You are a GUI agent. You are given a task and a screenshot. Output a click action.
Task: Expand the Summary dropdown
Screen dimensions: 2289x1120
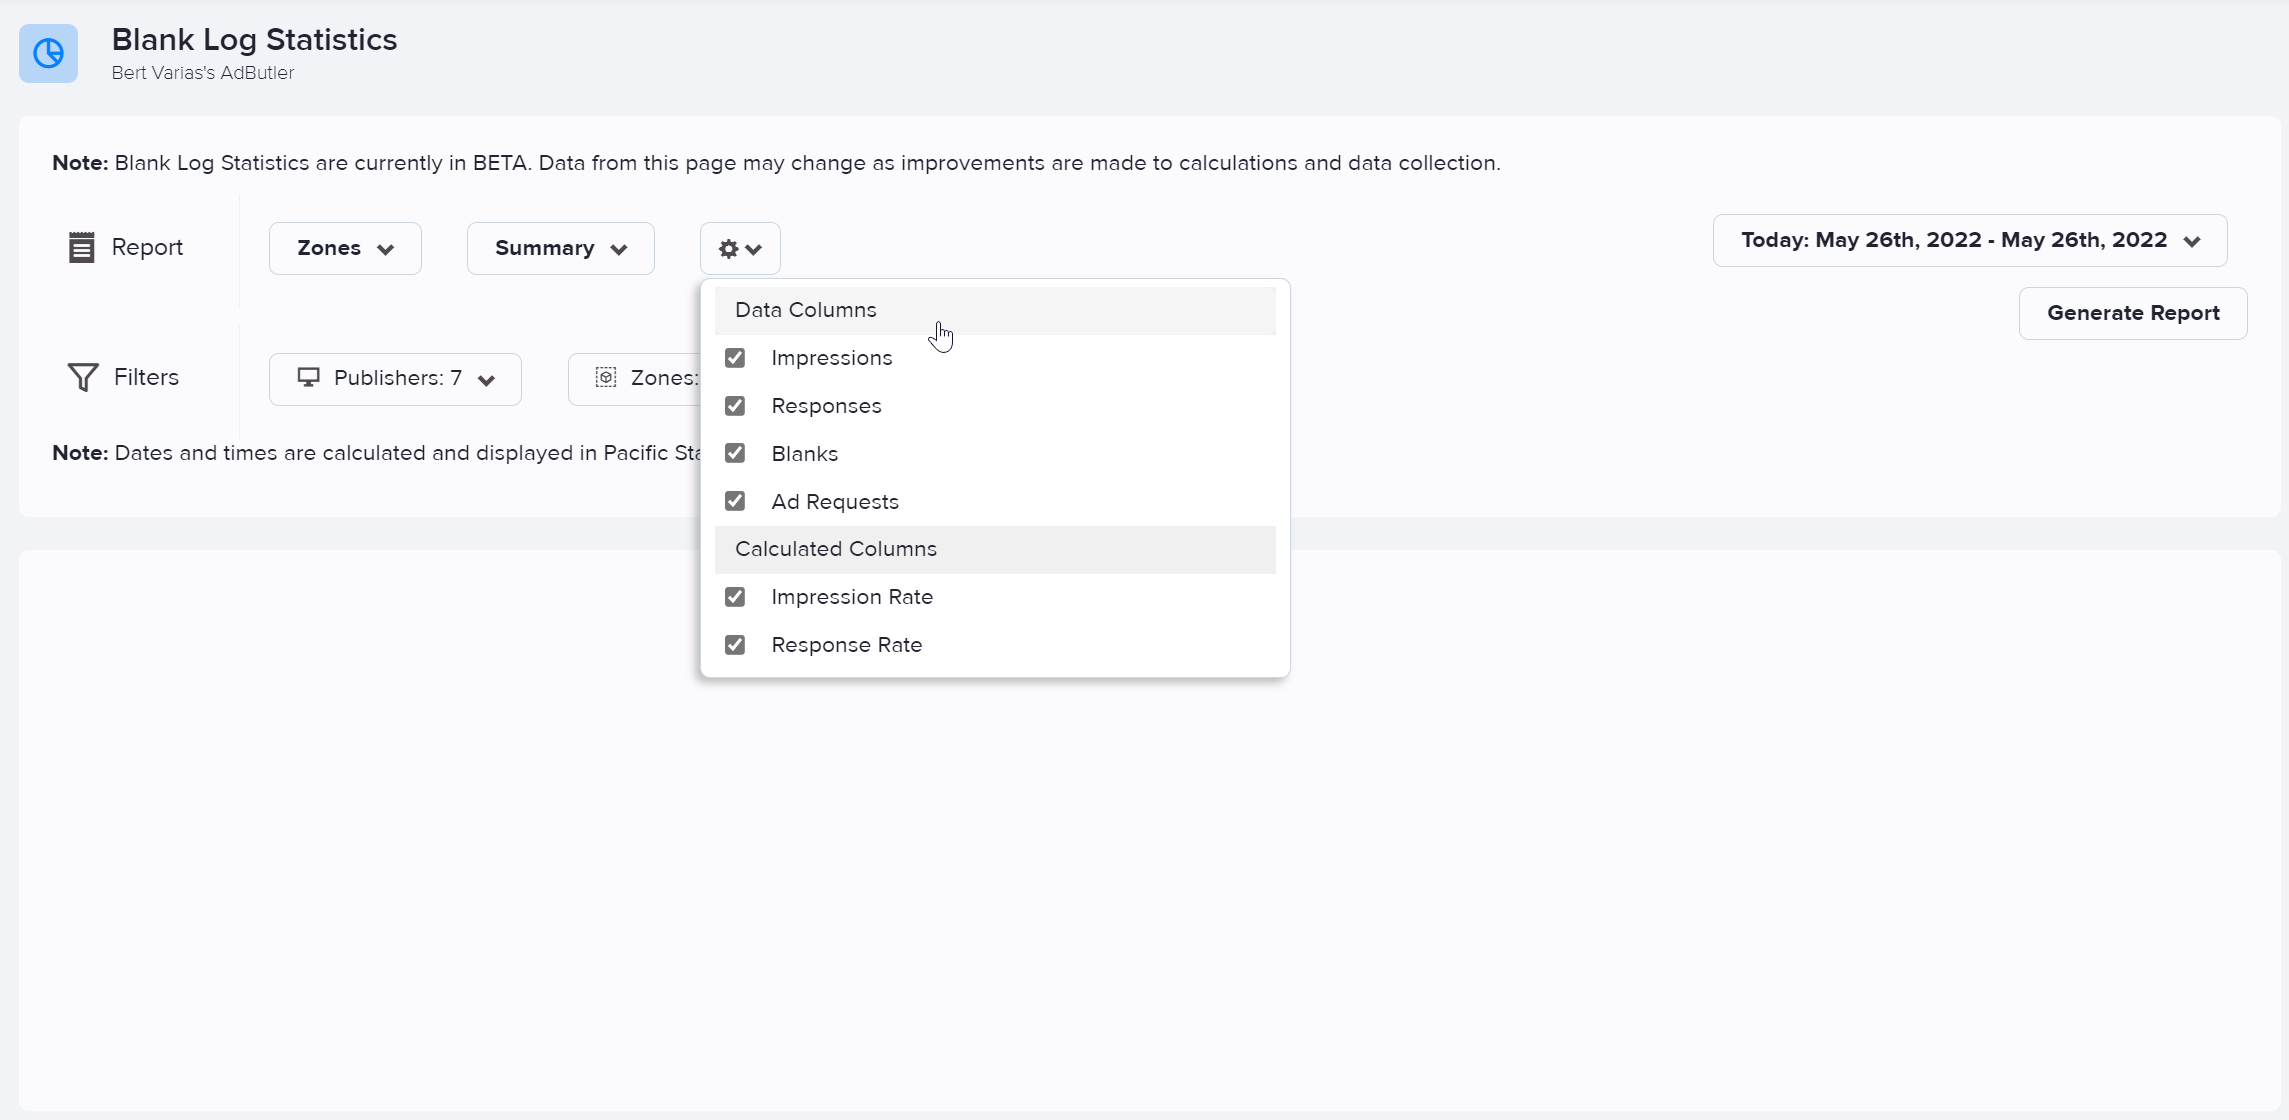click(560, 249)
